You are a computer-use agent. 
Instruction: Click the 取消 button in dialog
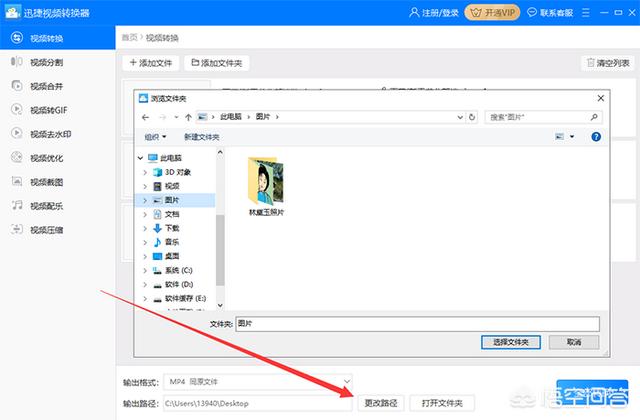[x=573, y=342]
